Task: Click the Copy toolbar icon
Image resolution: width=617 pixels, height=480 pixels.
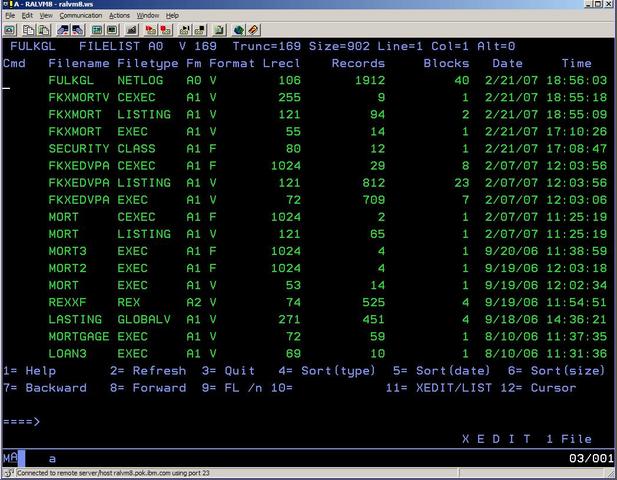Action: point(28,30)
